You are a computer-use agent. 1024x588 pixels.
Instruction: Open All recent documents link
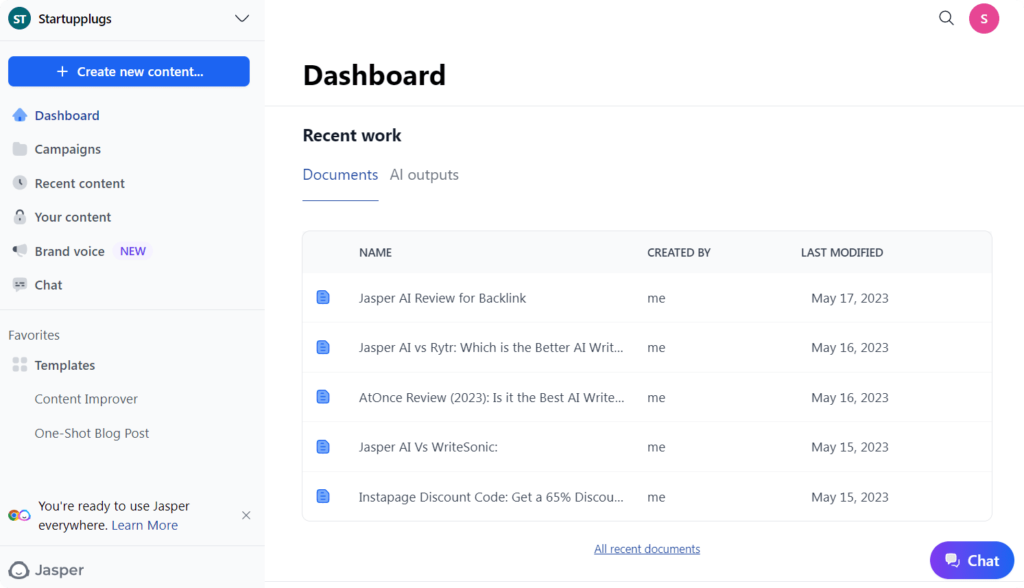point(647,549)
